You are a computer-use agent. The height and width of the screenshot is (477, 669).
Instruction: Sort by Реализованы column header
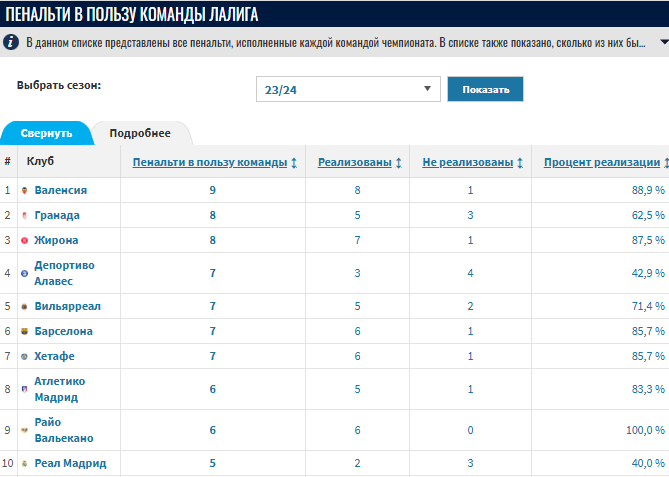[355, 162]
